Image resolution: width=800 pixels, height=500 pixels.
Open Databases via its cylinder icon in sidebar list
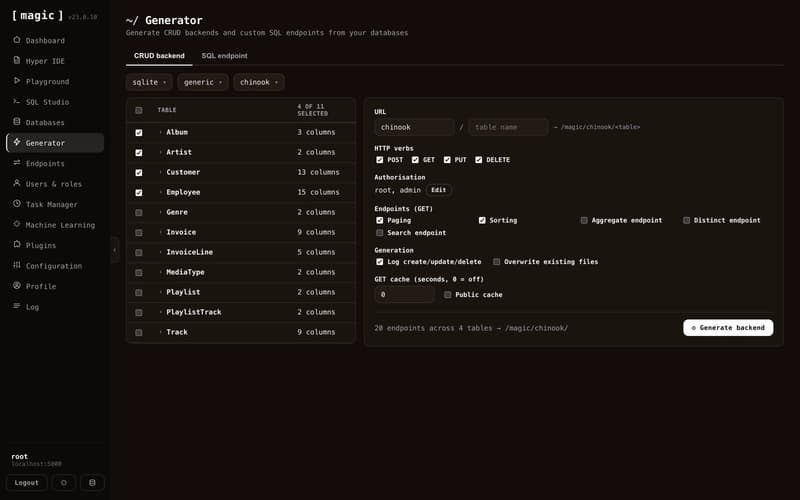[x=17, y=121]
